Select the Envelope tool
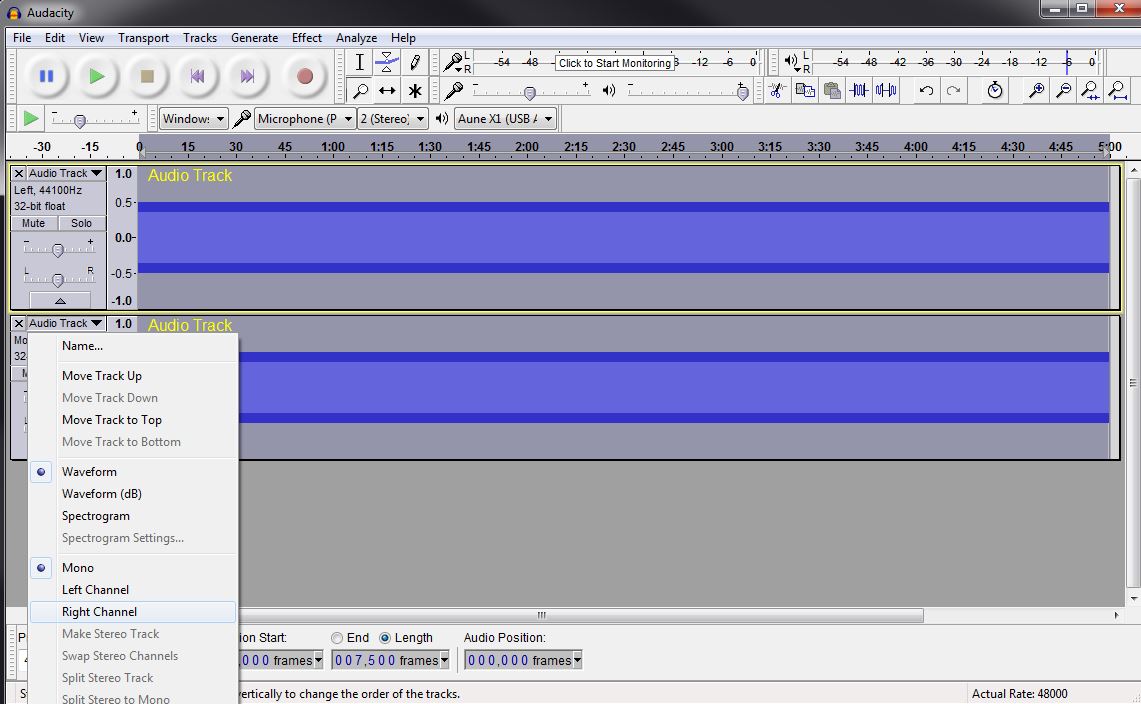 pyautogui.click(x=387, y=63)
